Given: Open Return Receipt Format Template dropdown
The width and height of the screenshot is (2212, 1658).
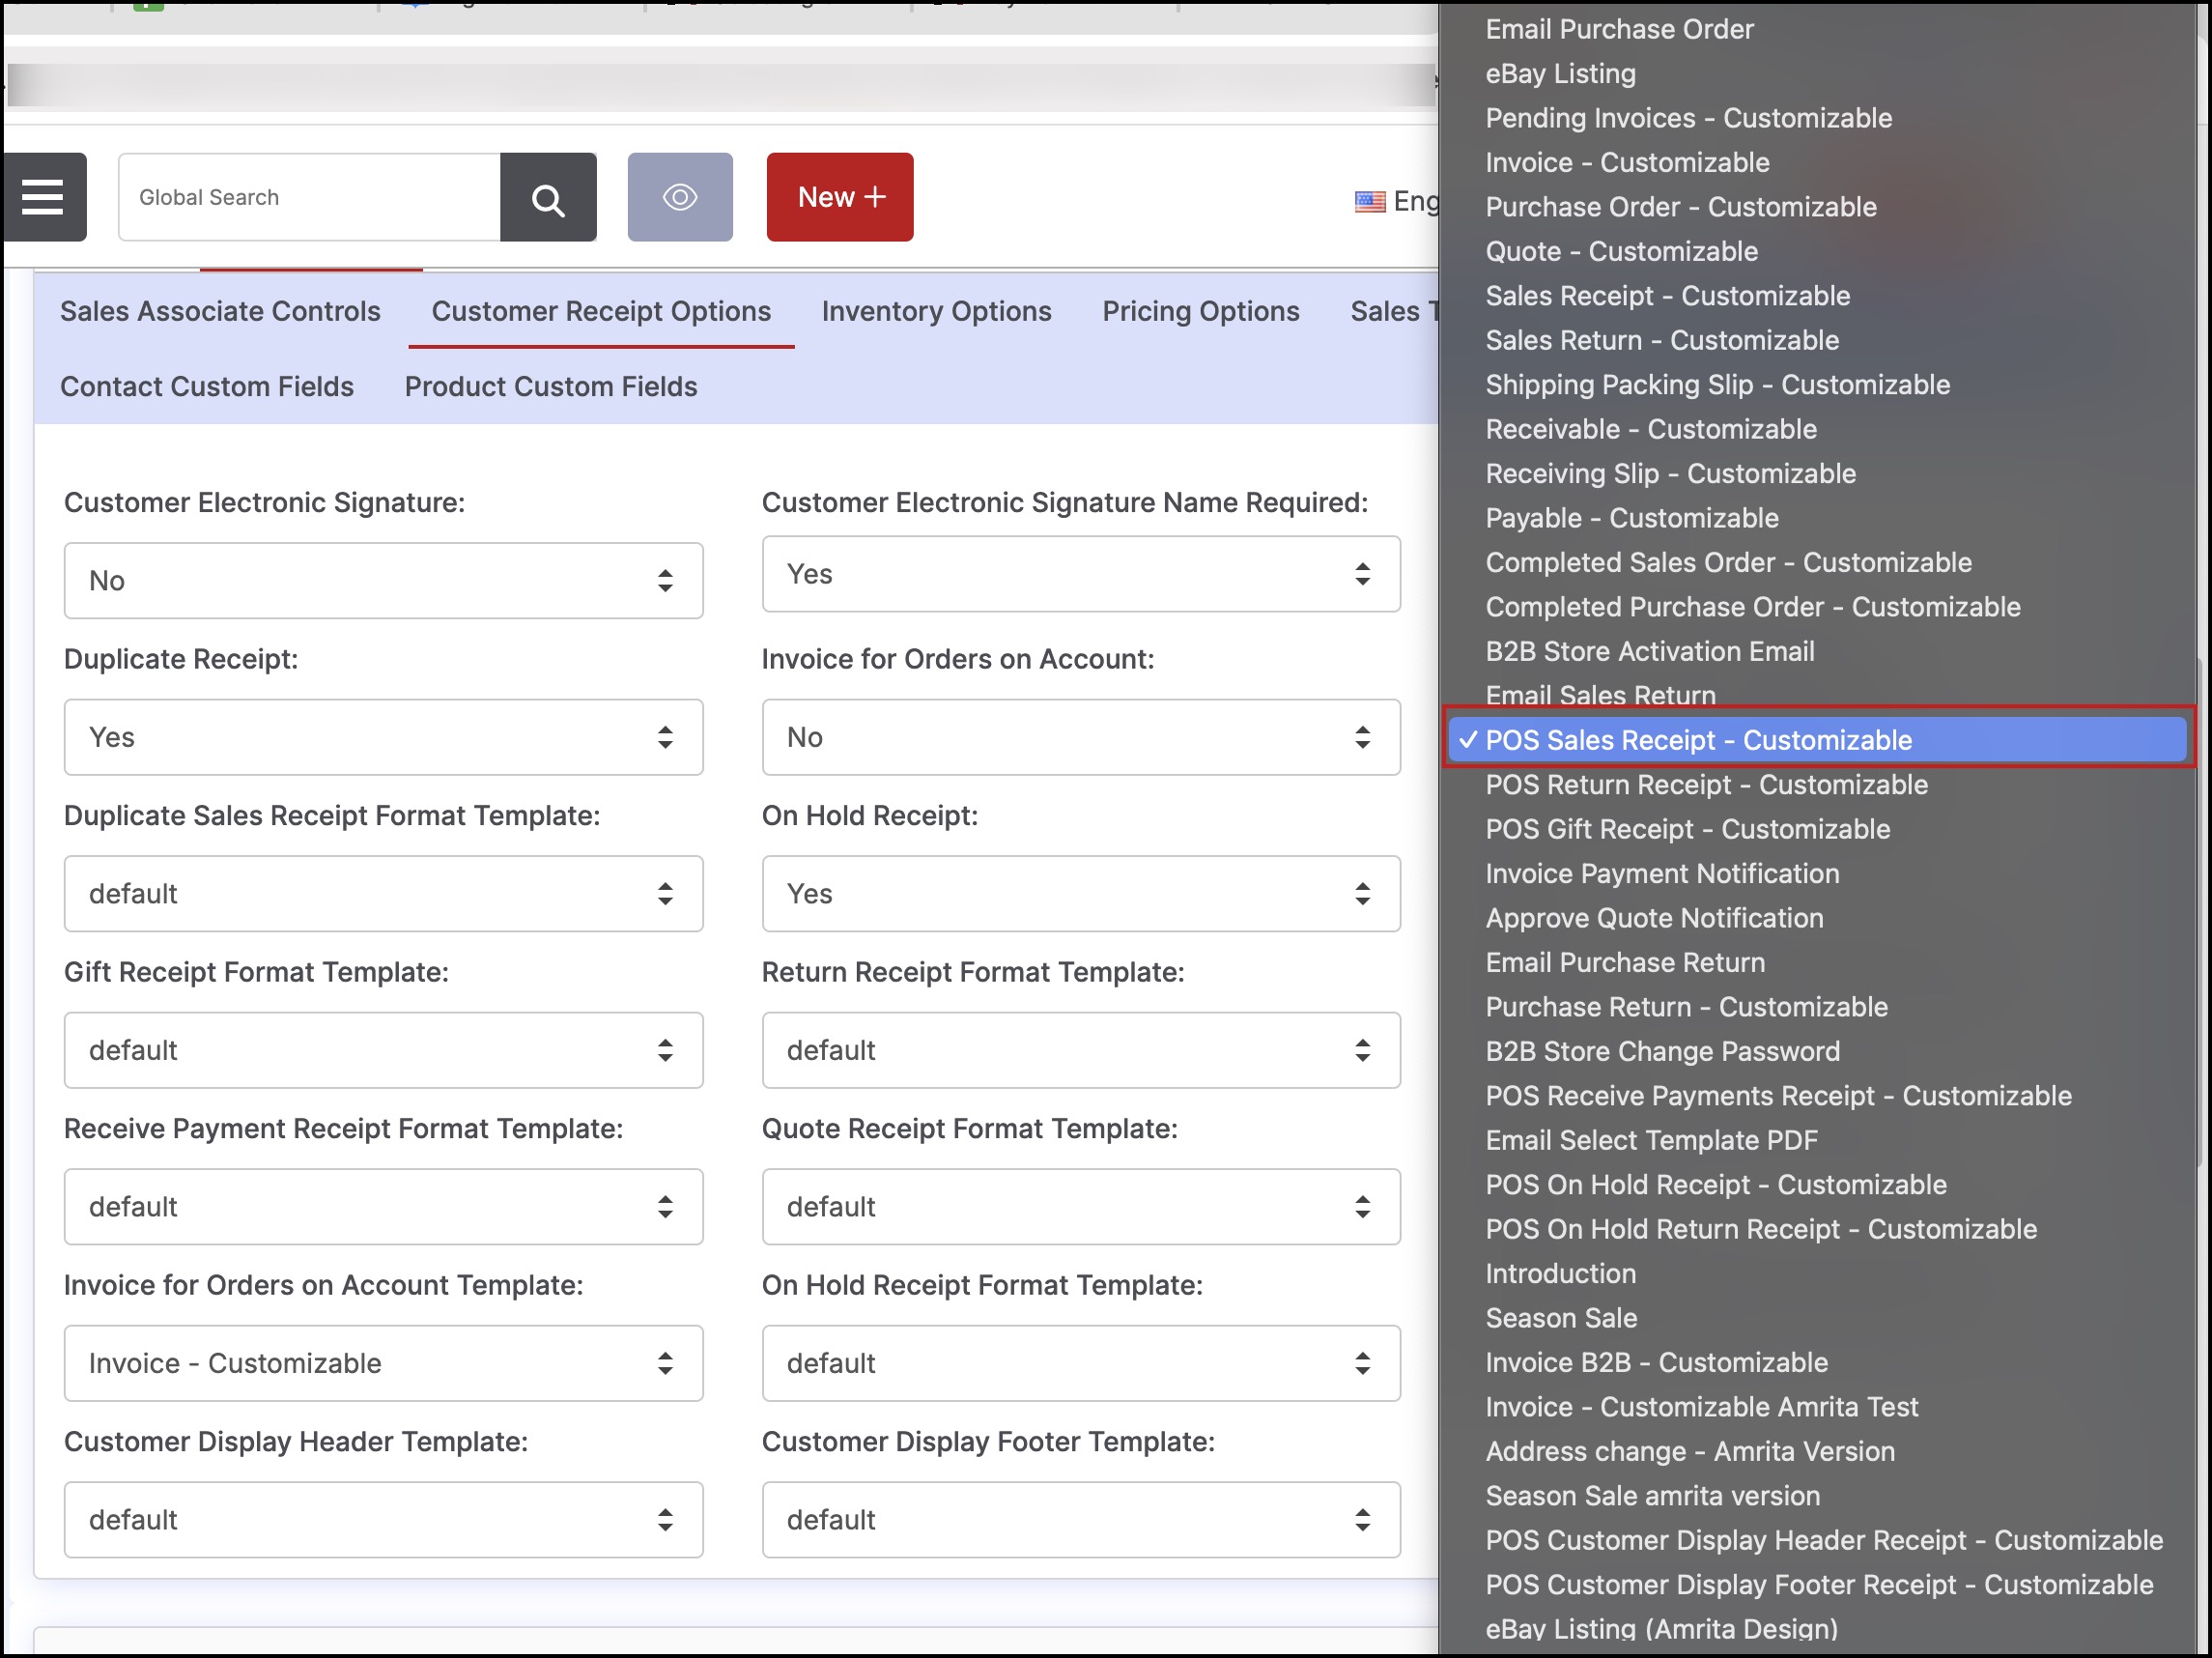Looking at the screenshot, I should [x=1081, y=1050].
